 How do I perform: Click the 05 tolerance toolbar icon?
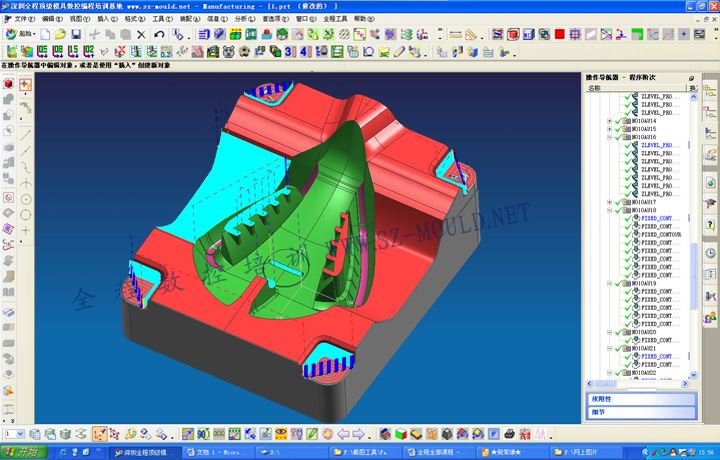(42, 51)
